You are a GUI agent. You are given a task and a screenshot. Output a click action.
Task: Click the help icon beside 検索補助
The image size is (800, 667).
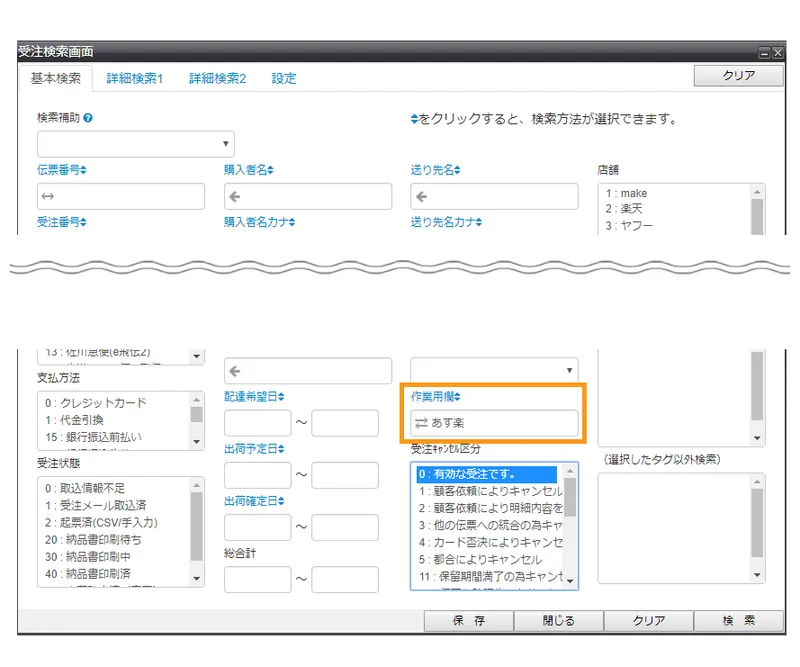pyautogui.click(x=88, y=118)
